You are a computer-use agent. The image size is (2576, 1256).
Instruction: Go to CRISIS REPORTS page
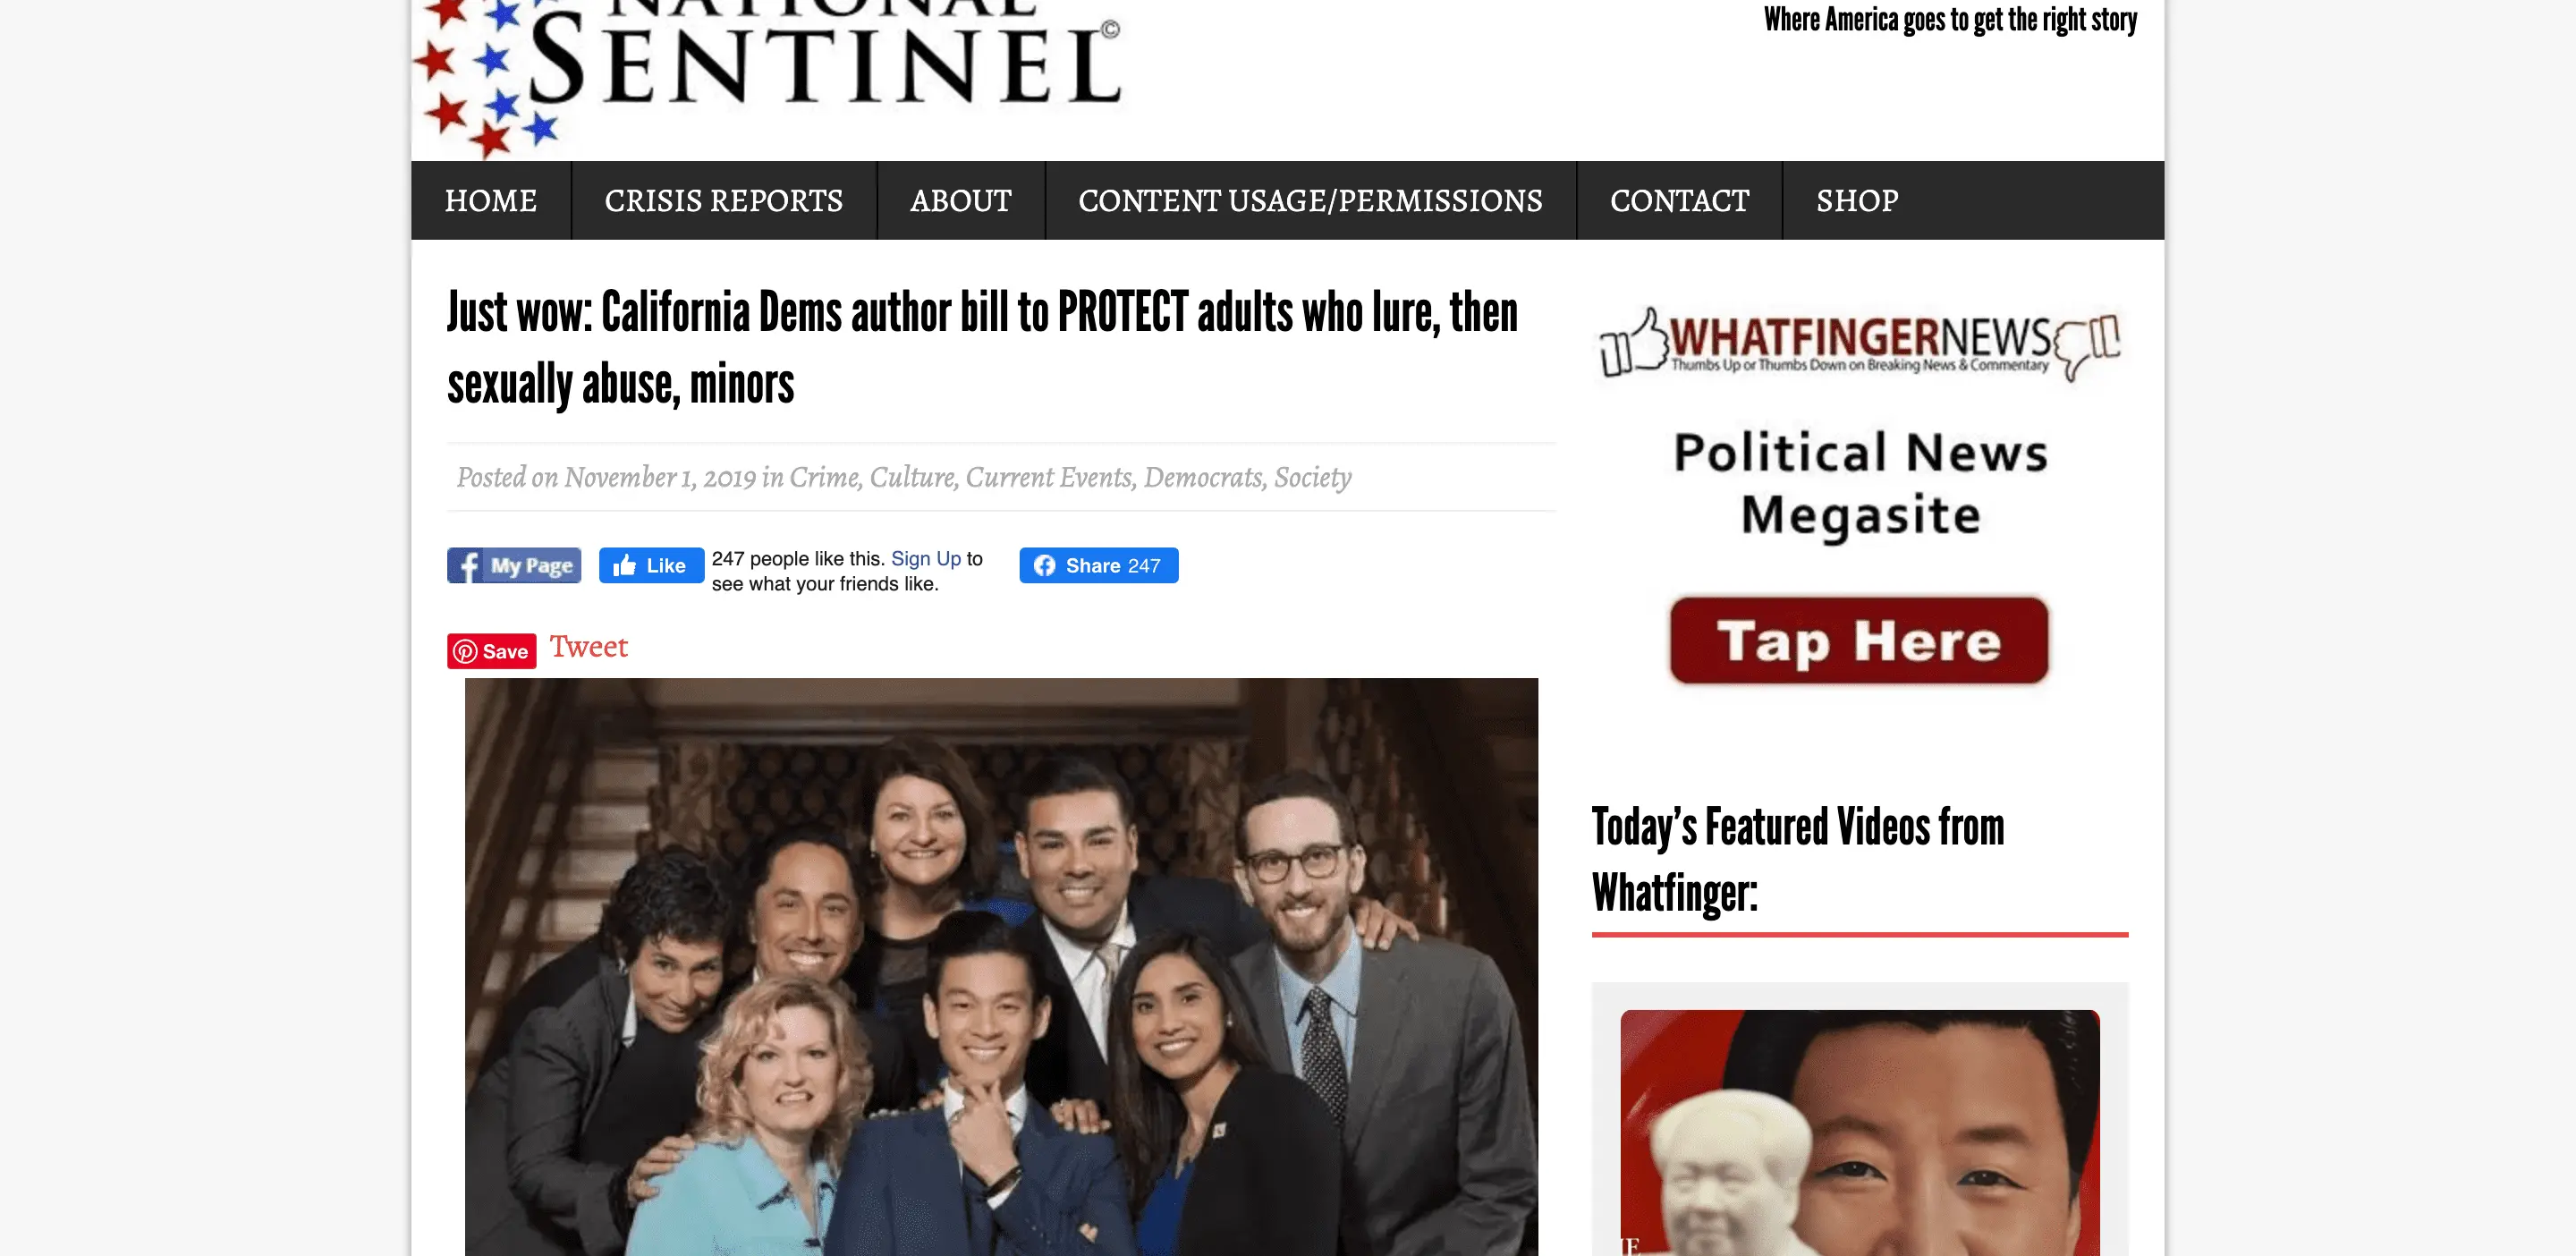(x=724, y=201)
